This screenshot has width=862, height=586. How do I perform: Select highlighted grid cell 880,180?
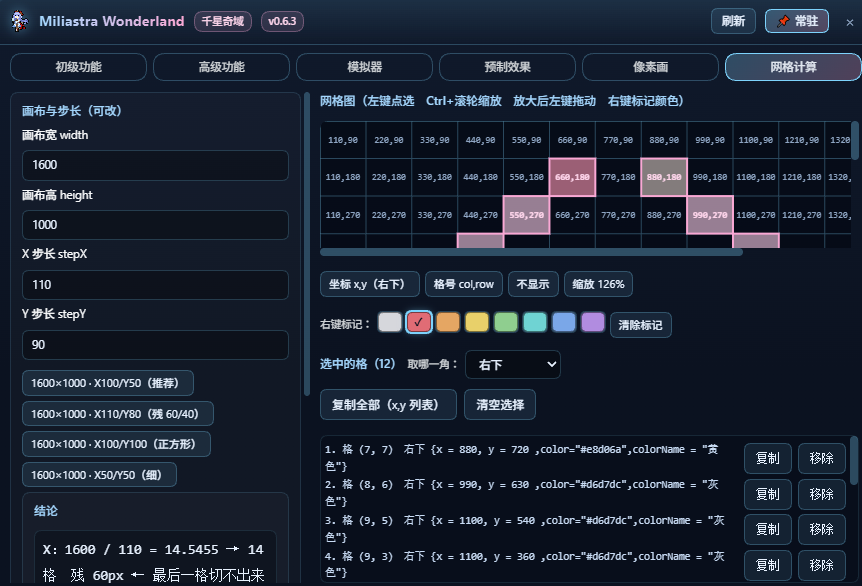point(664,177)
